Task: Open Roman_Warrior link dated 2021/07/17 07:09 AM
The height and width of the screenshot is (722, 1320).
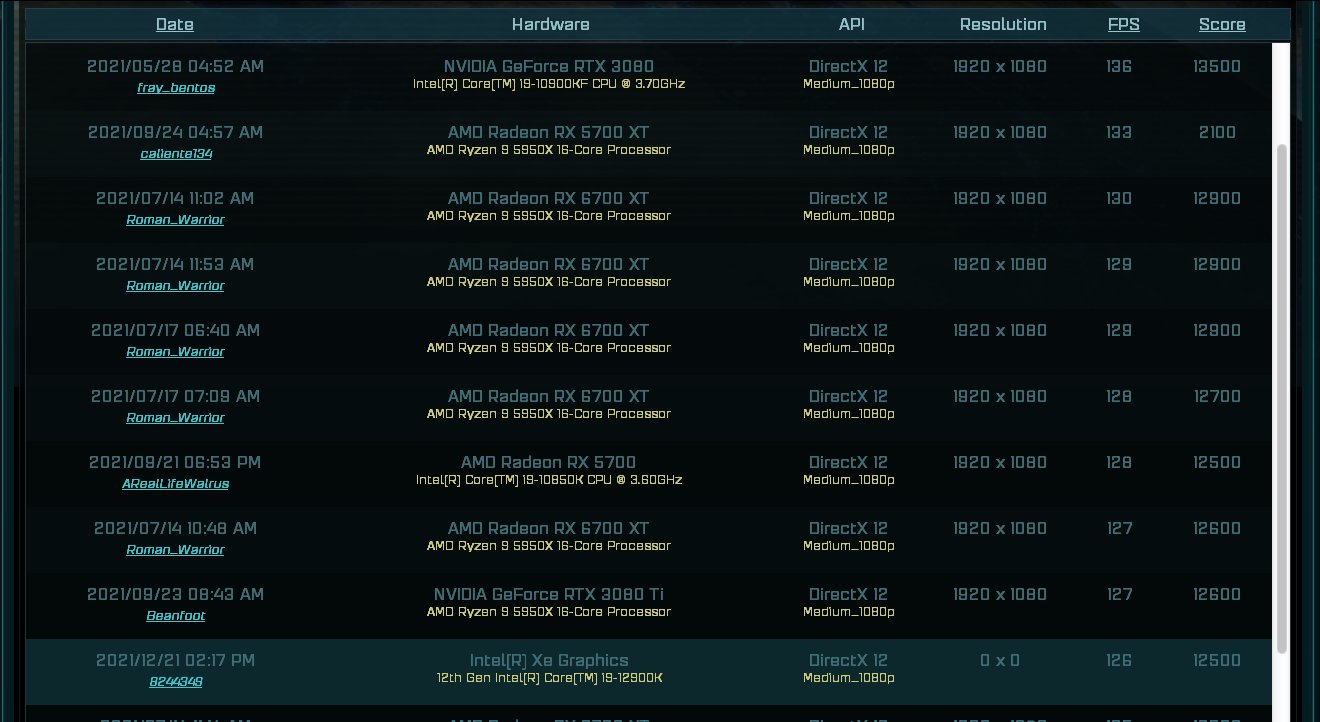Action: coord(175,417)
